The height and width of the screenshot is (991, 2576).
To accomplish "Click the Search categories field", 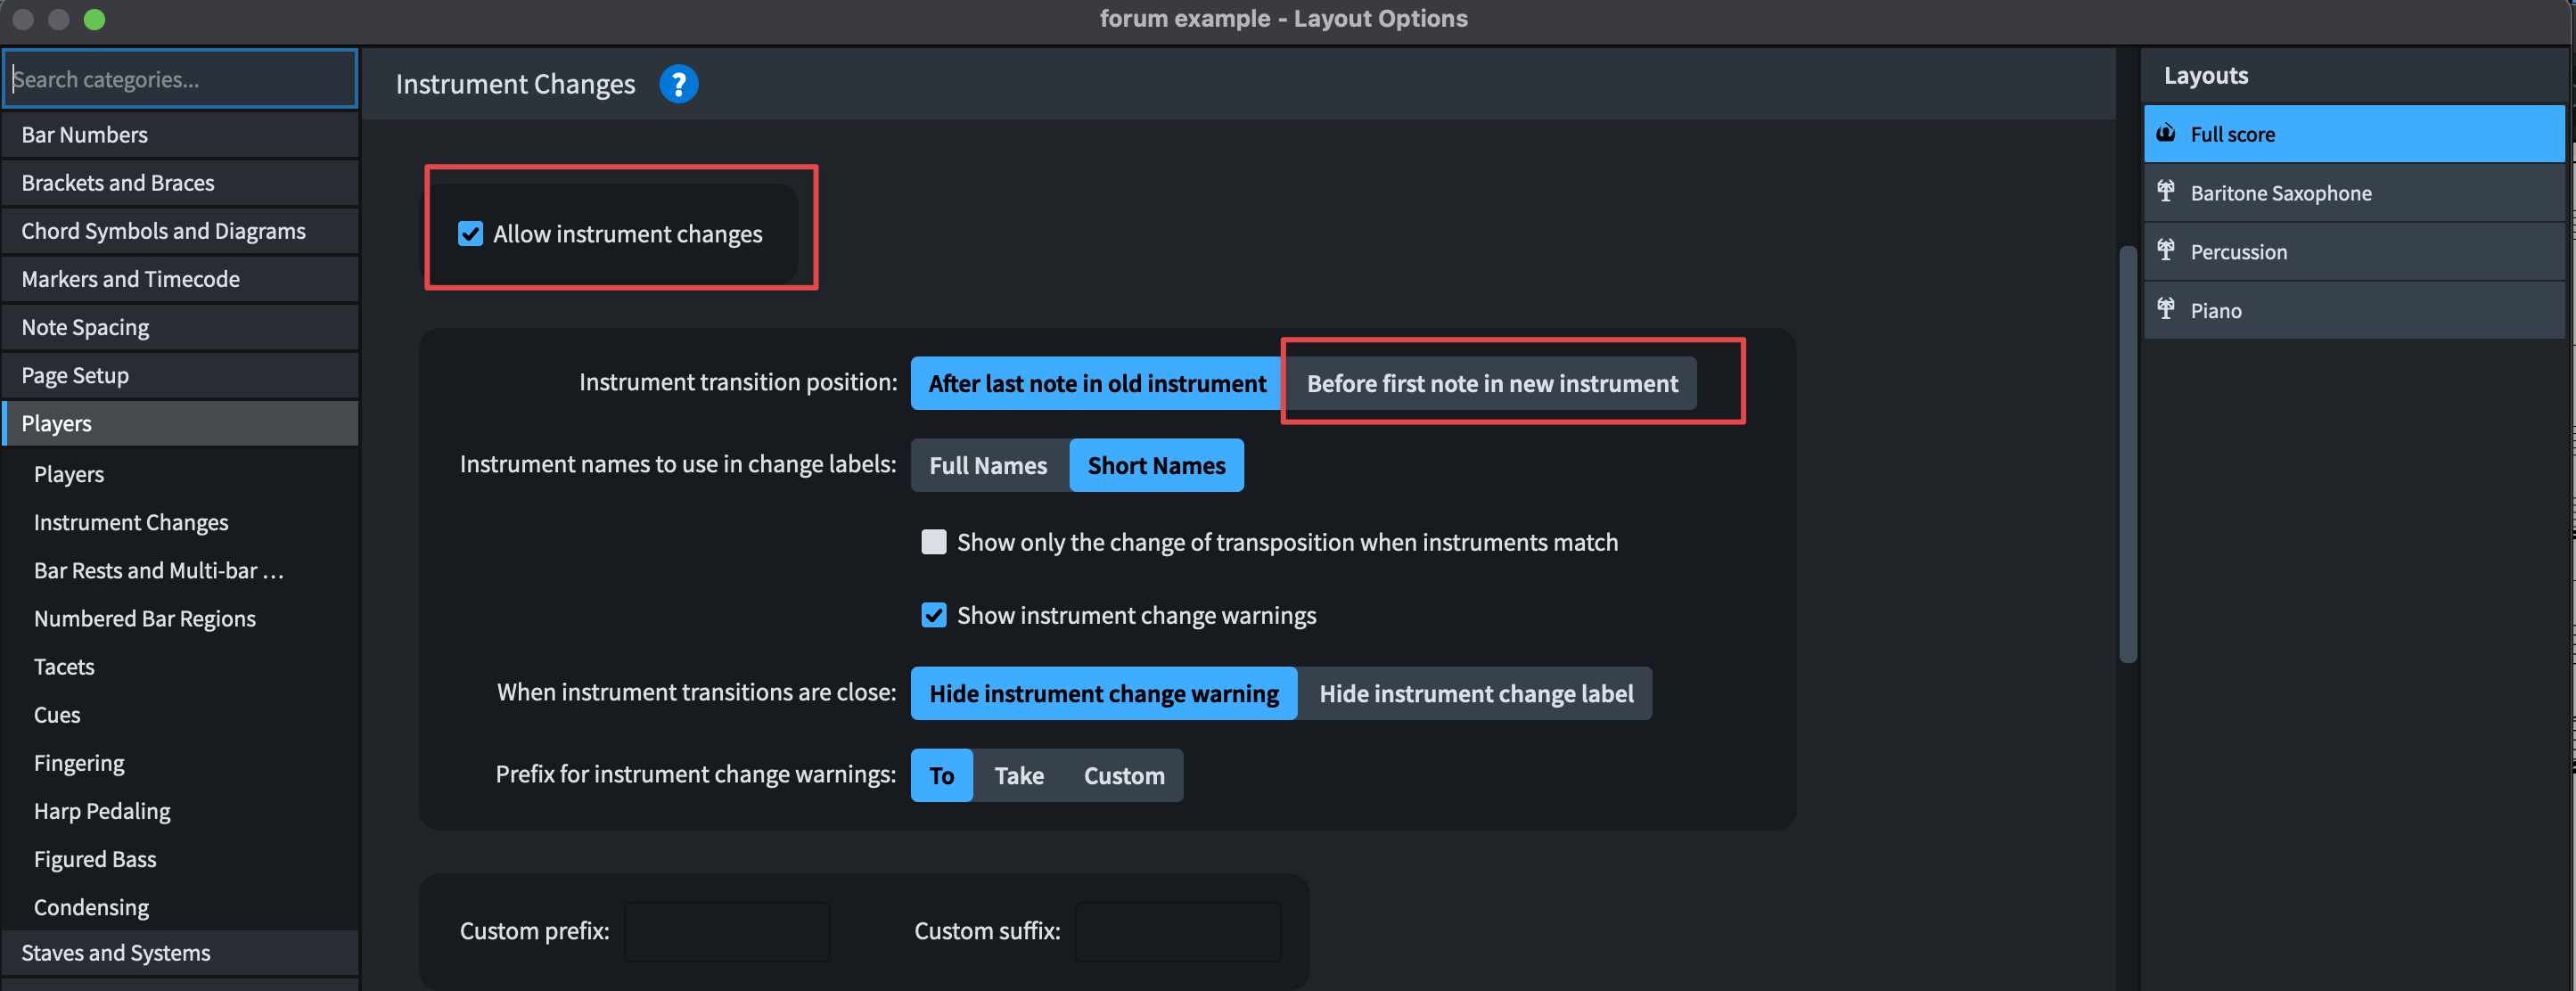I will click(180, 79).
